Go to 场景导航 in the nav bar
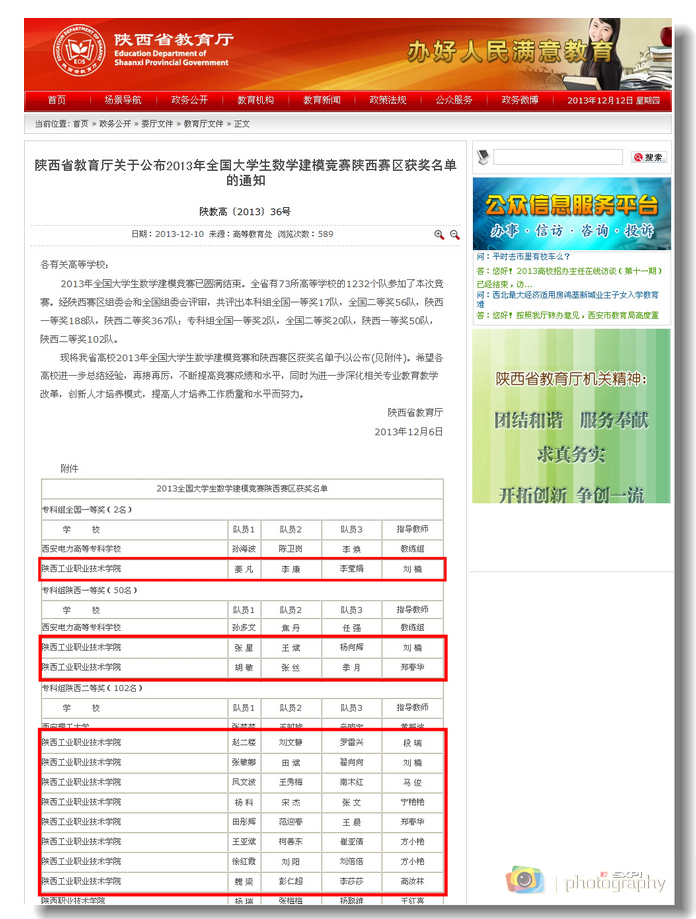Image resolution: width=696 pixels, height=919 pixels. point(122,100)
